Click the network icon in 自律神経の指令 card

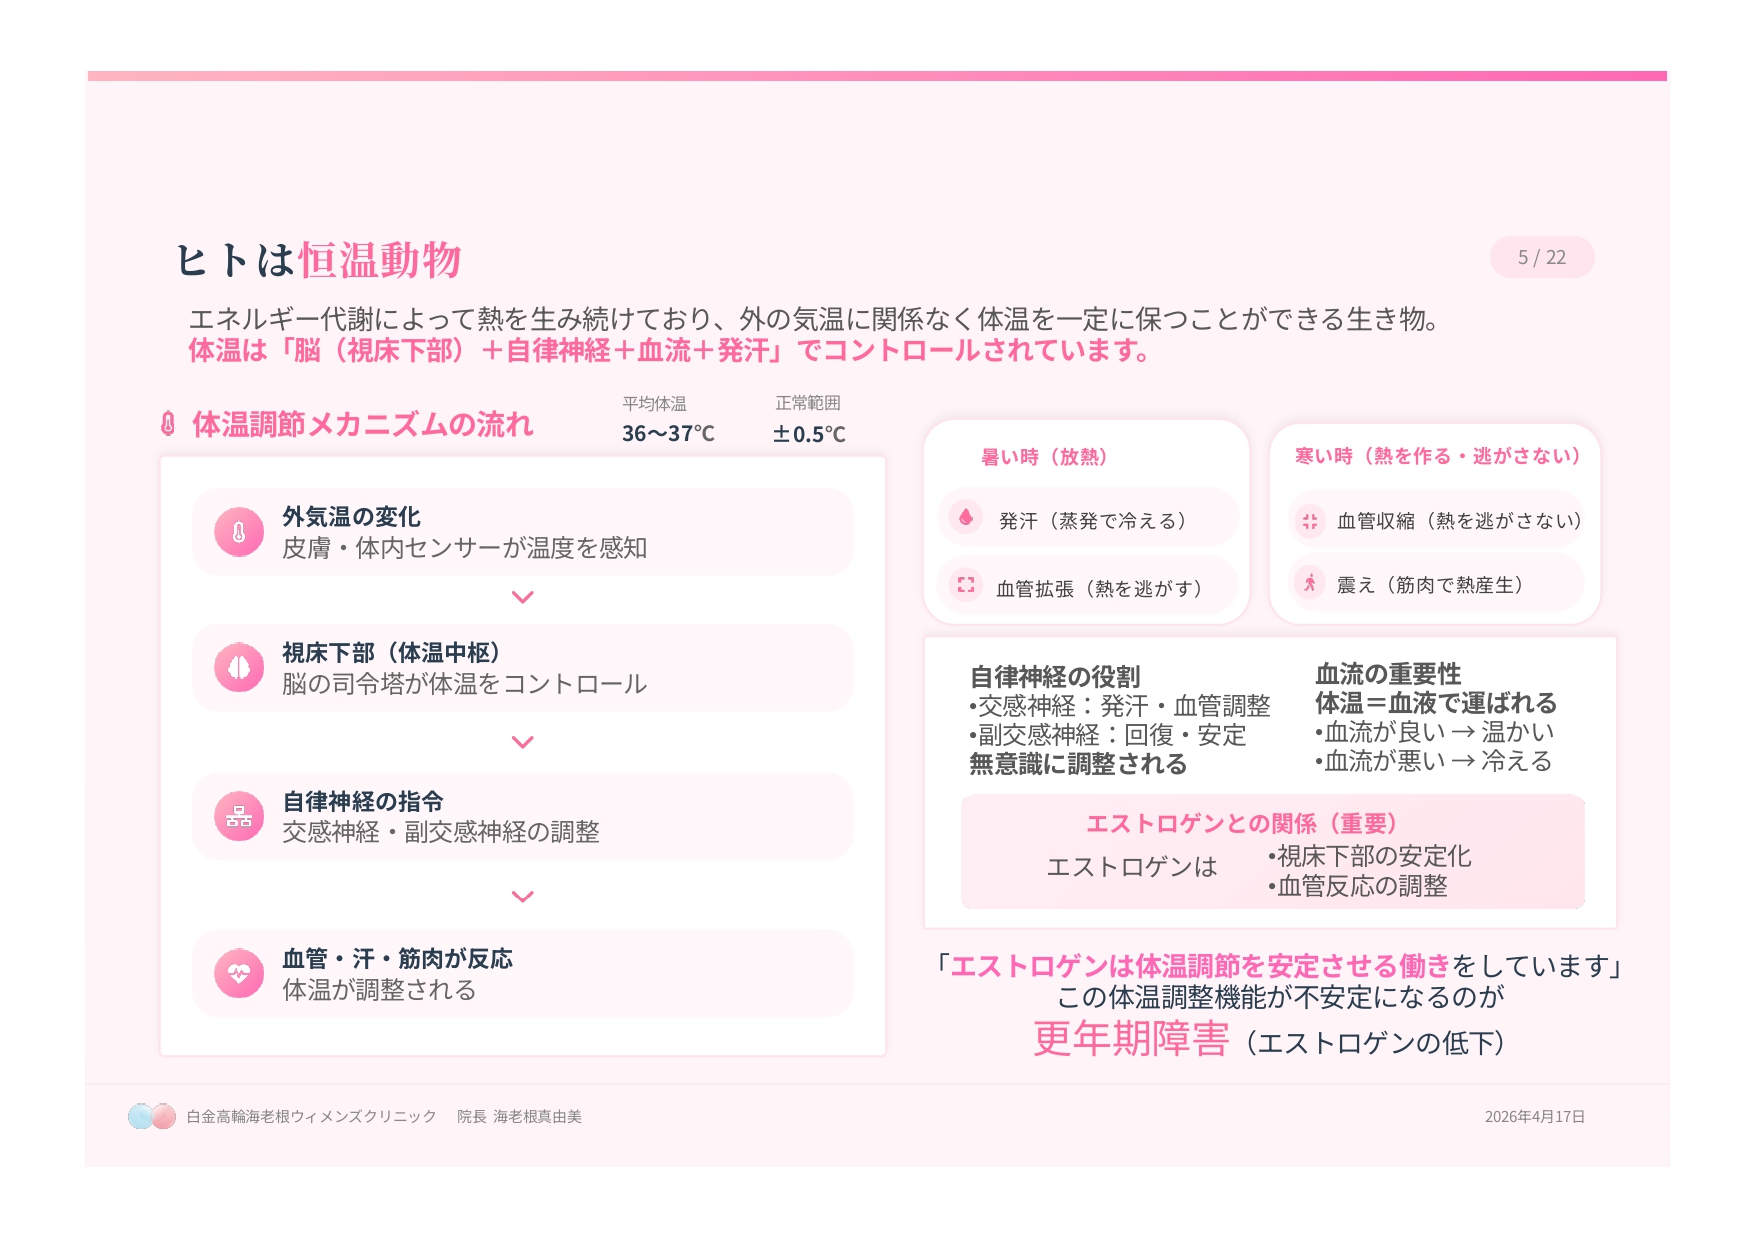[239, 816]
